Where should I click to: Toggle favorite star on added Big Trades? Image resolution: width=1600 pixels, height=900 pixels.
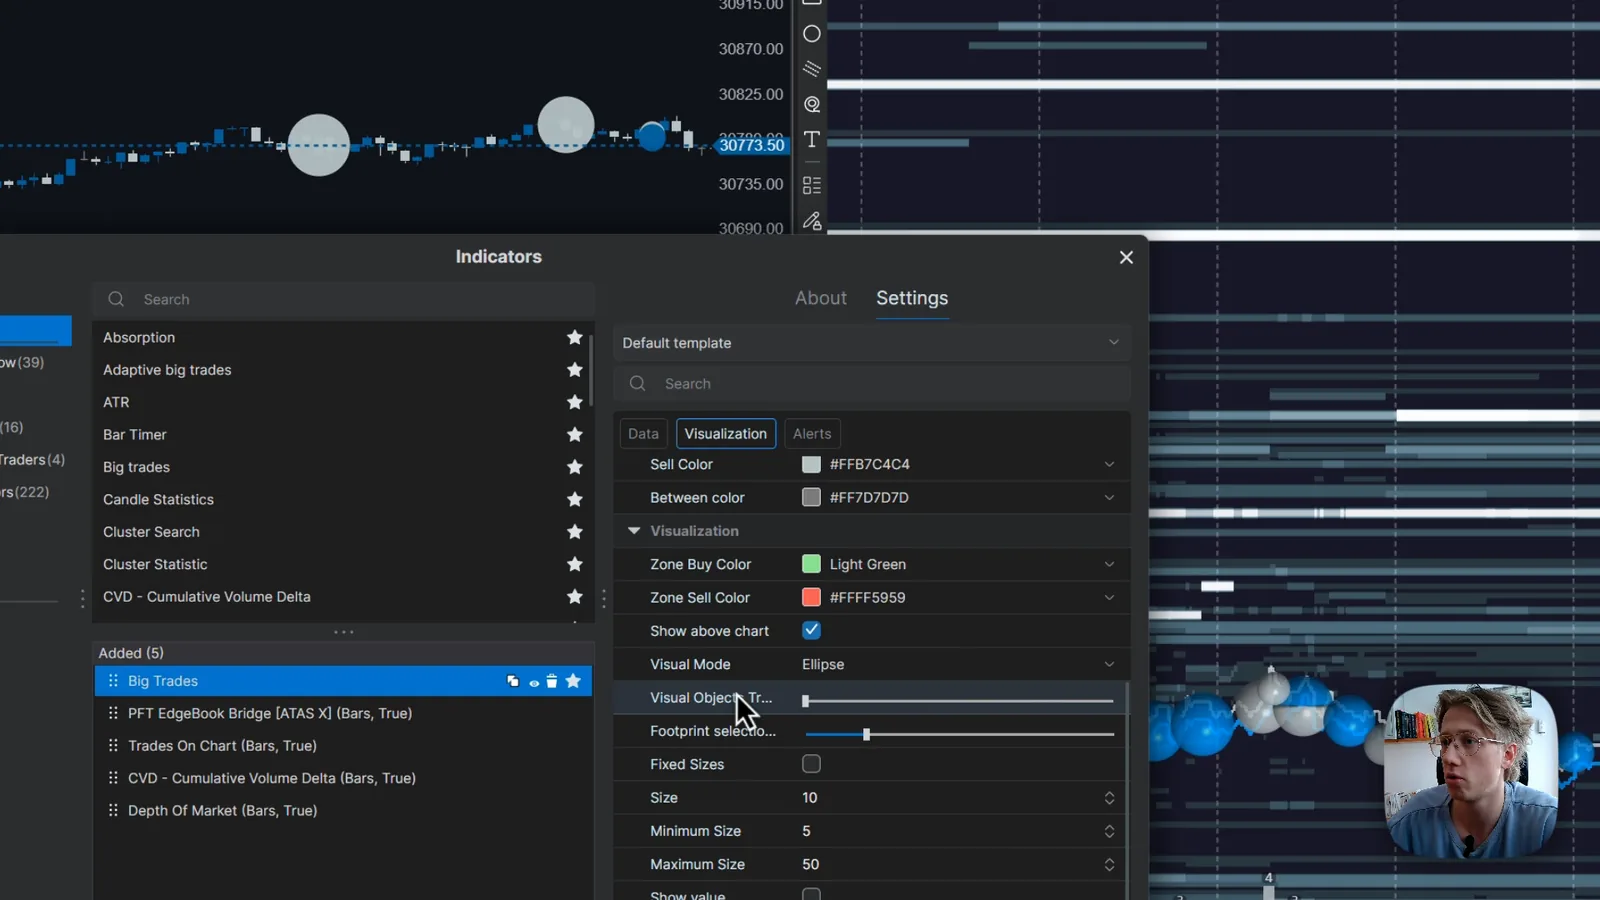click(573, 681)
